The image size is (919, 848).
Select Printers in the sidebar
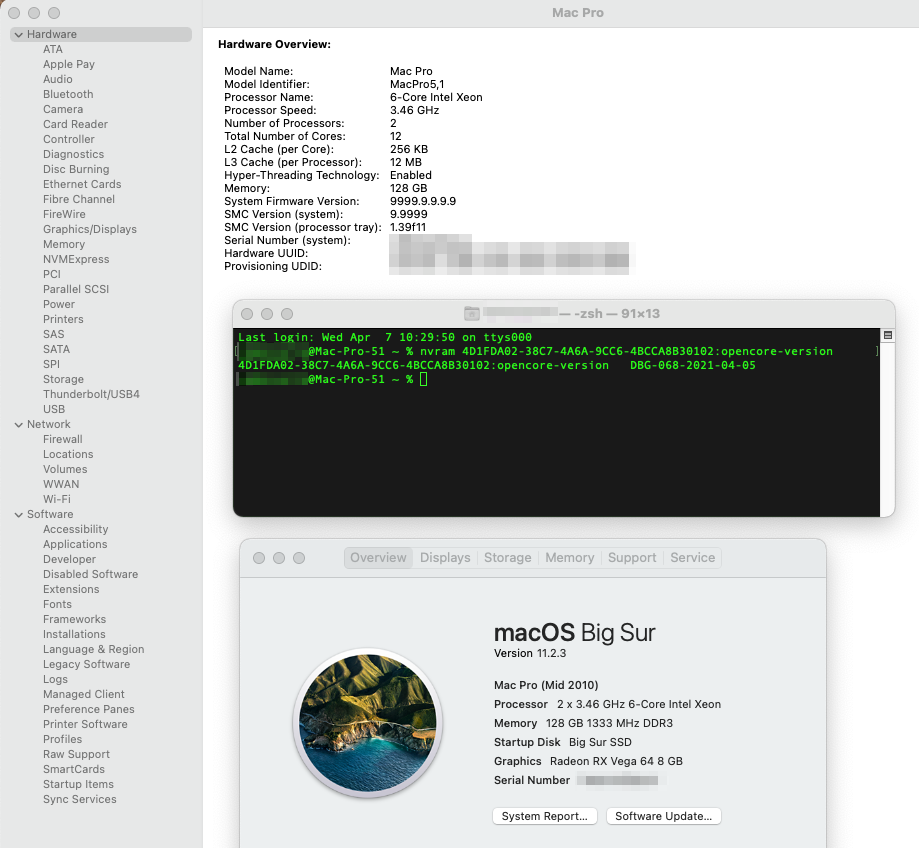click(x=63, y=319)
